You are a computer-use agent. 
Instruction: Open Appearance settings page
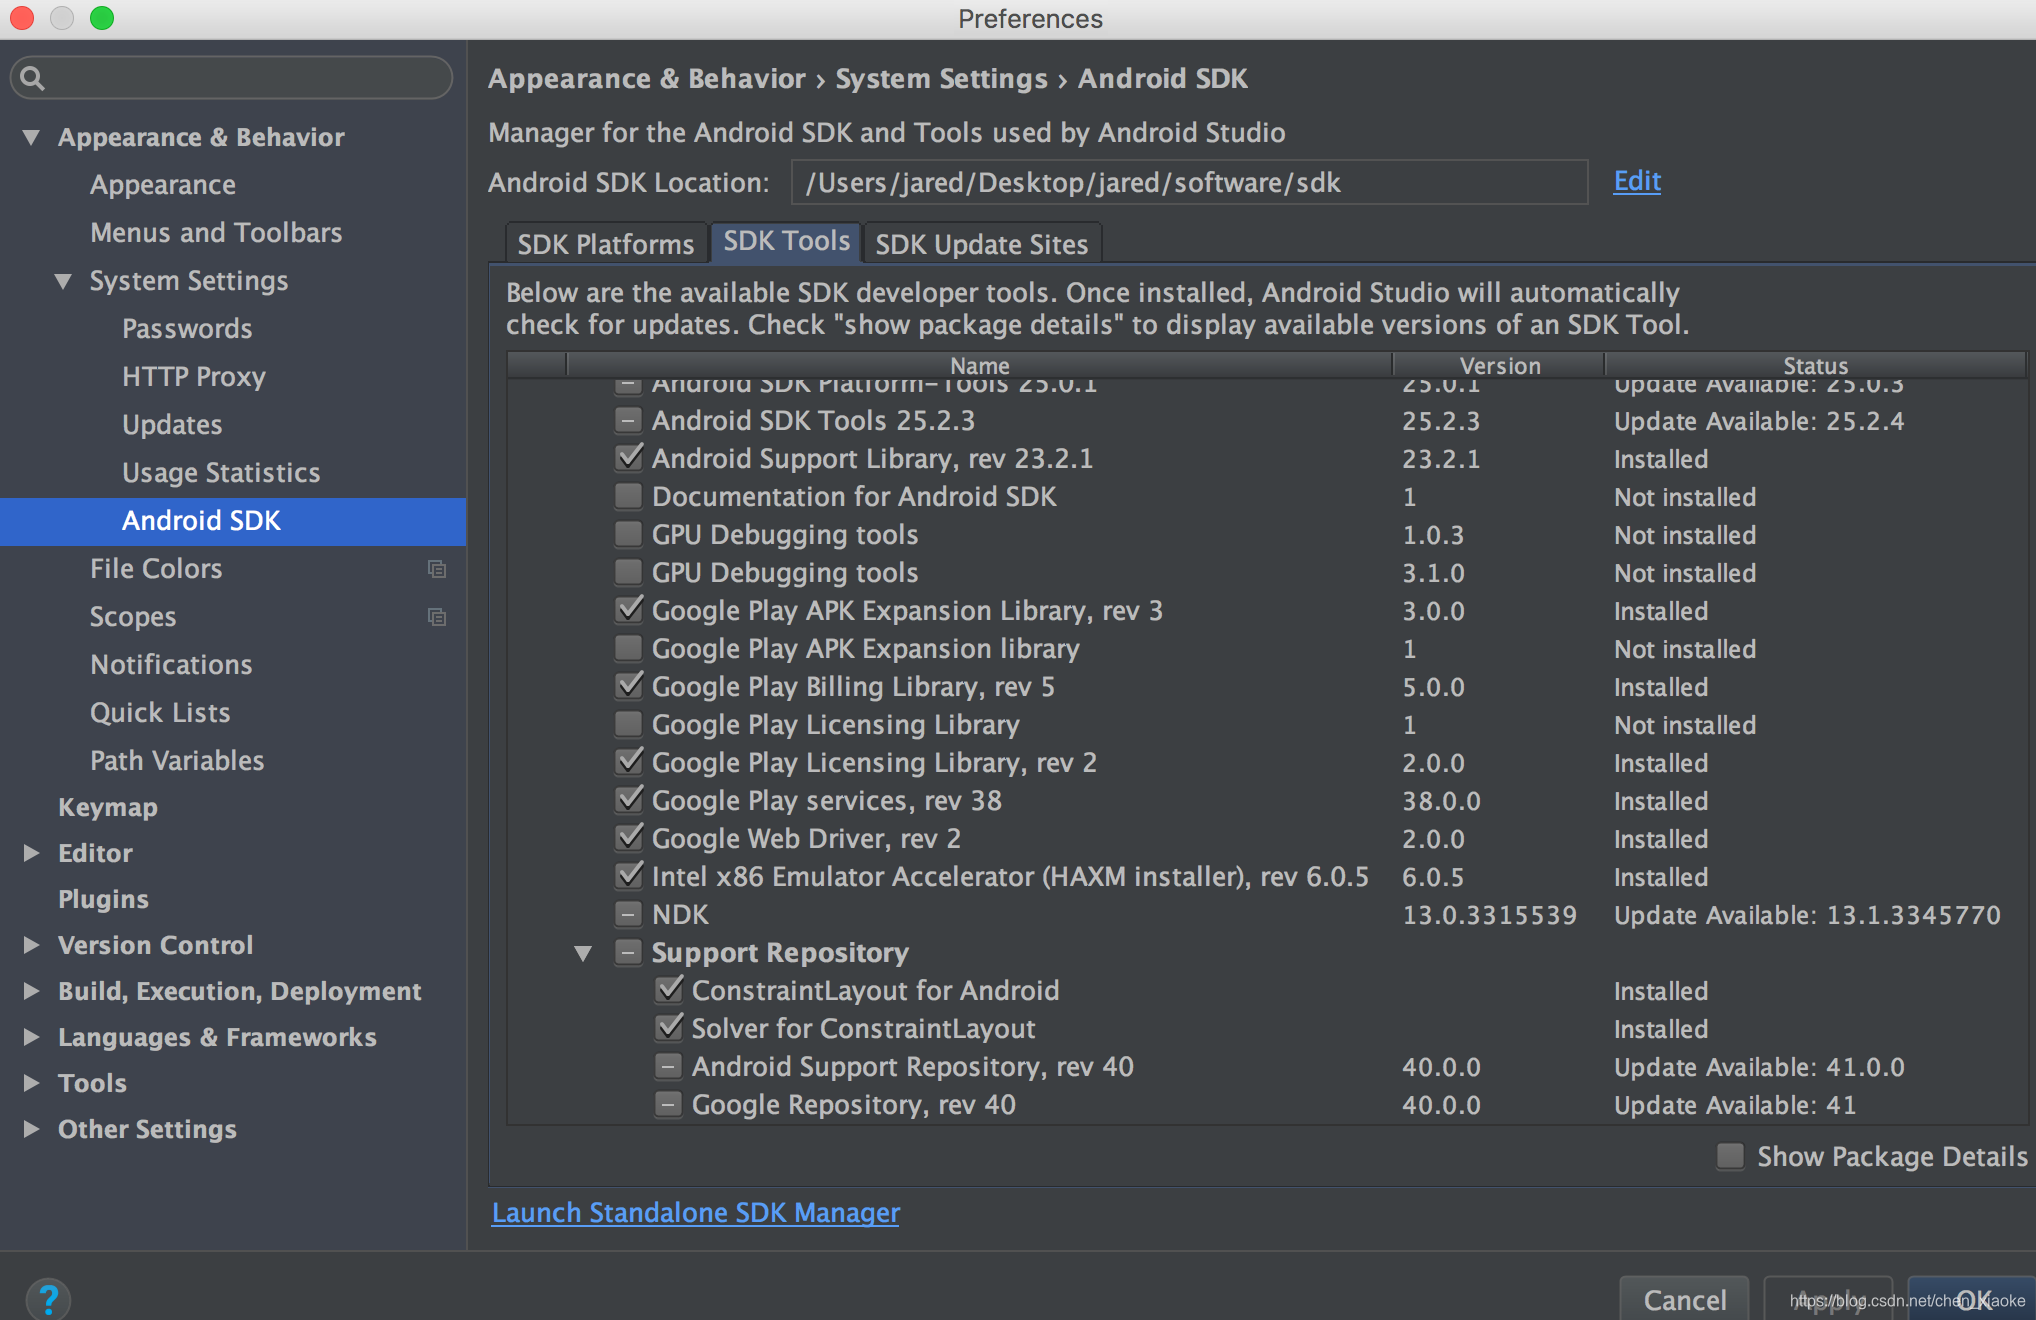coord(163,185)
